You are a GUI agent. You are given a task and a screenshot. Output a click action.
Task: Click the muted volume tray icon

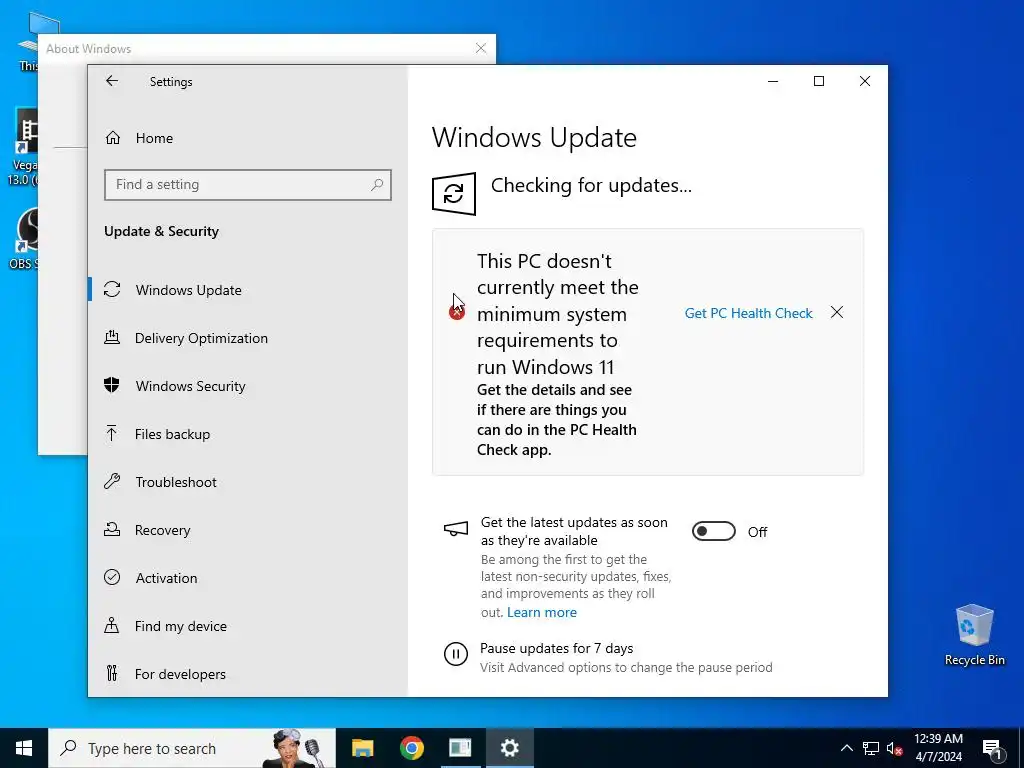tap(894, 748)
